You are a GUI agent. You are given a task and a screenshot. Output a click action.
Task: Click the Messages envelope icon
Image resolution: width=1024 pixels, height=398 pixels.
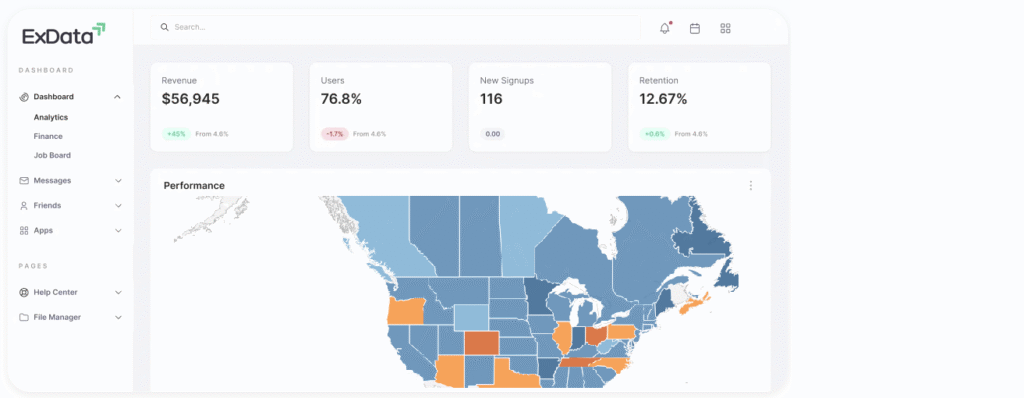point(24,180)
